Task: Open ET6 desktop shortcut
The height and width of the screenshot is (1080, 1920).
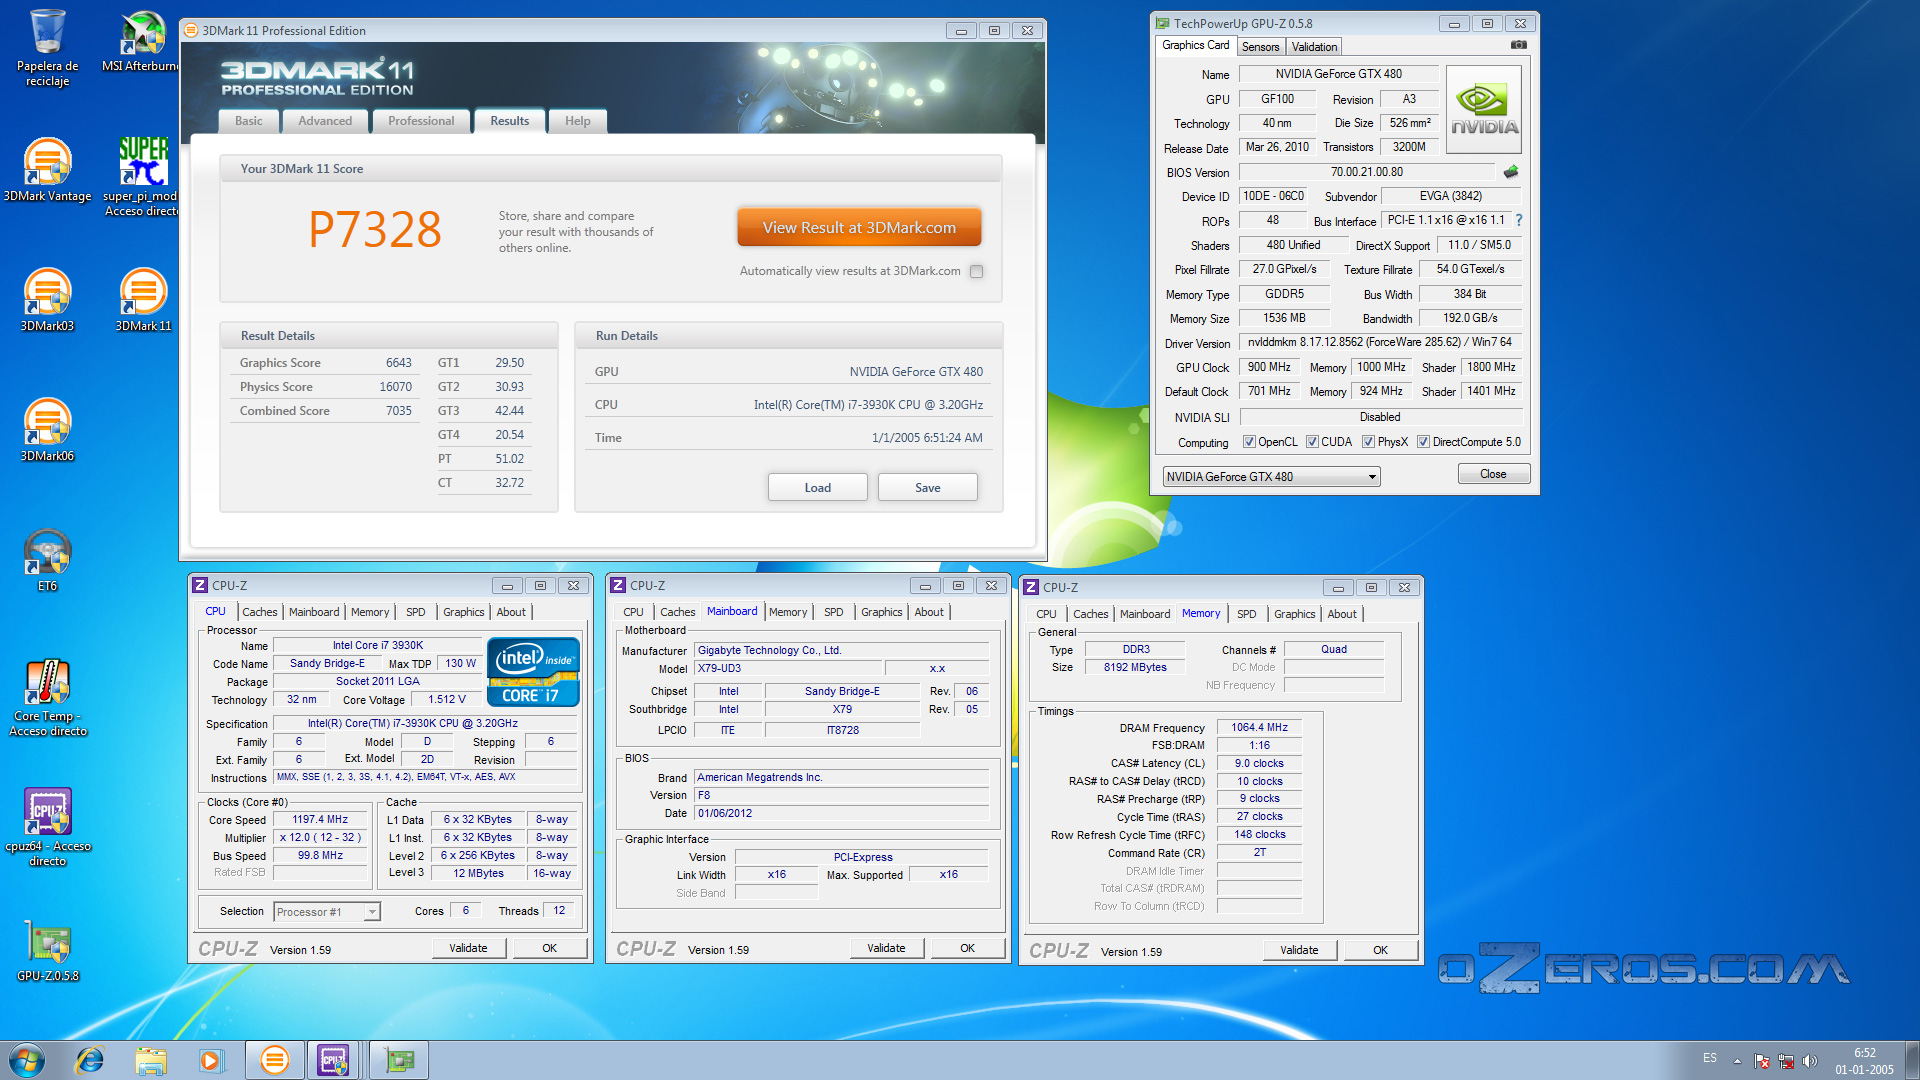Action: click(47, 560)
